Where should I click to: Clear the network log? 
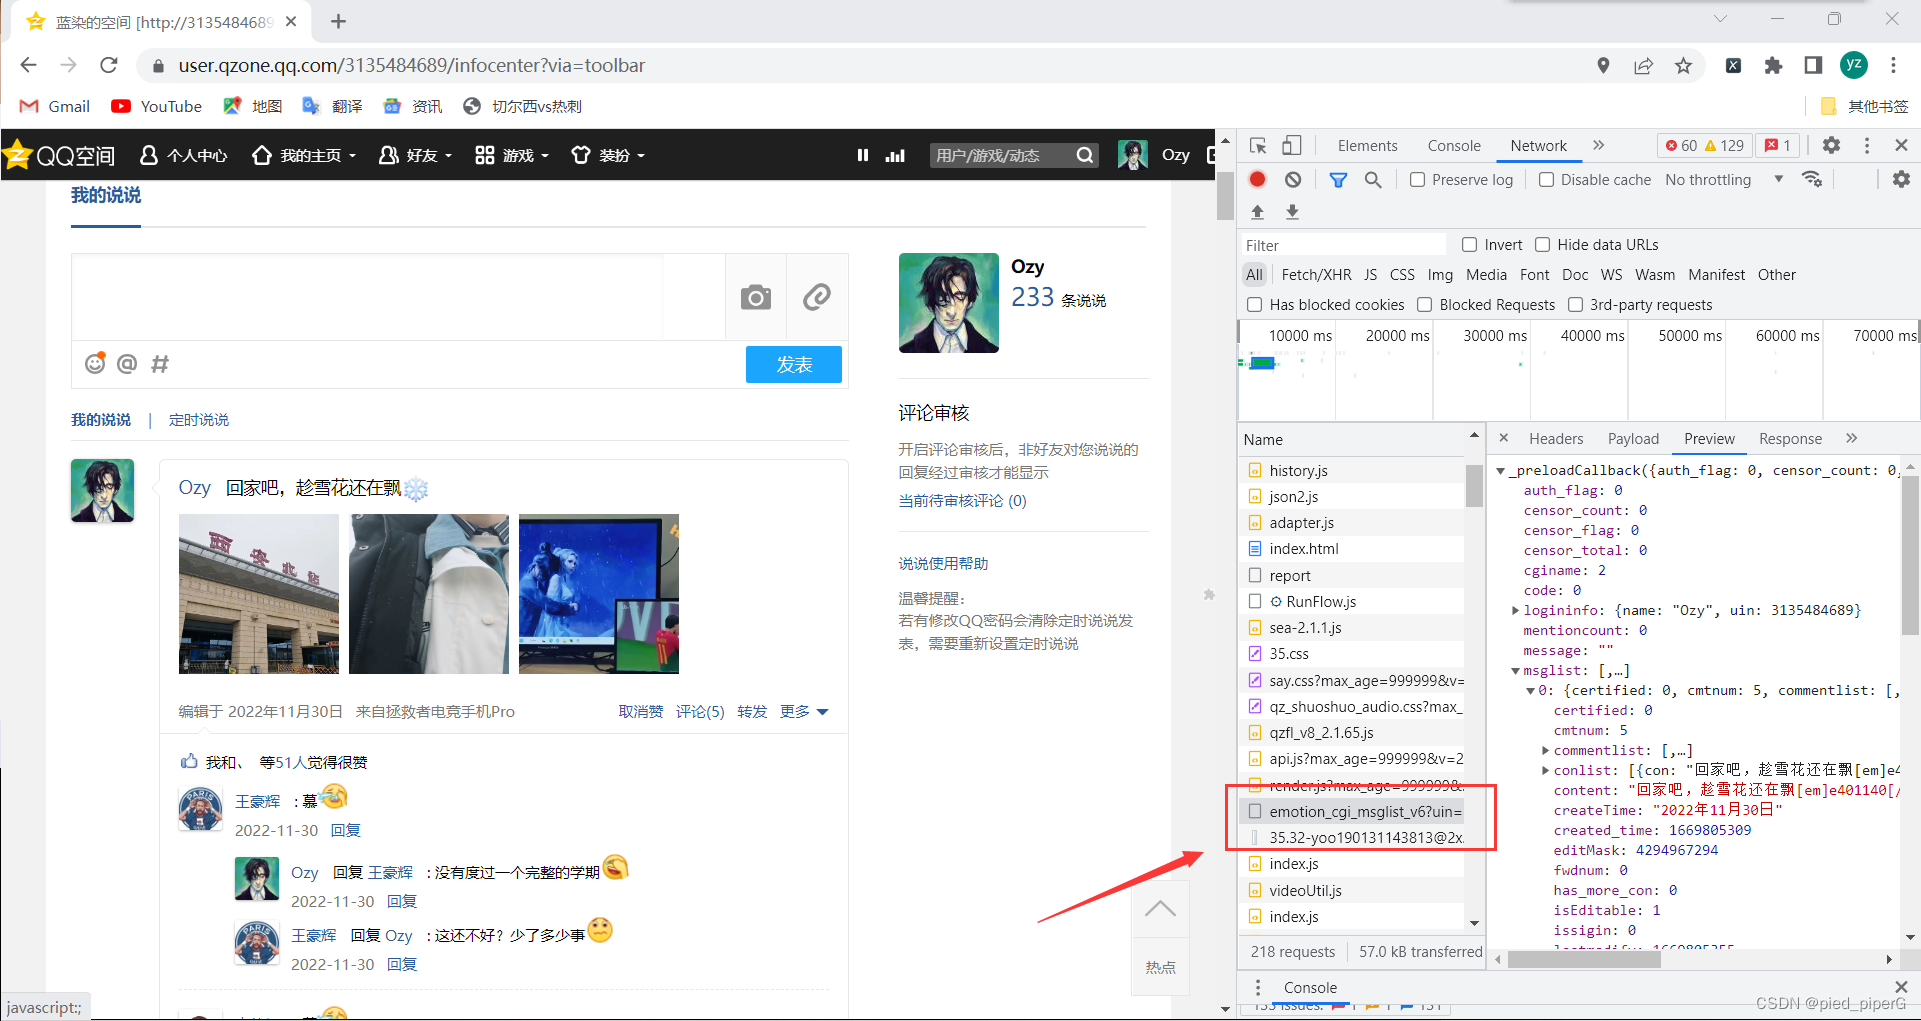coord(1293,179)
